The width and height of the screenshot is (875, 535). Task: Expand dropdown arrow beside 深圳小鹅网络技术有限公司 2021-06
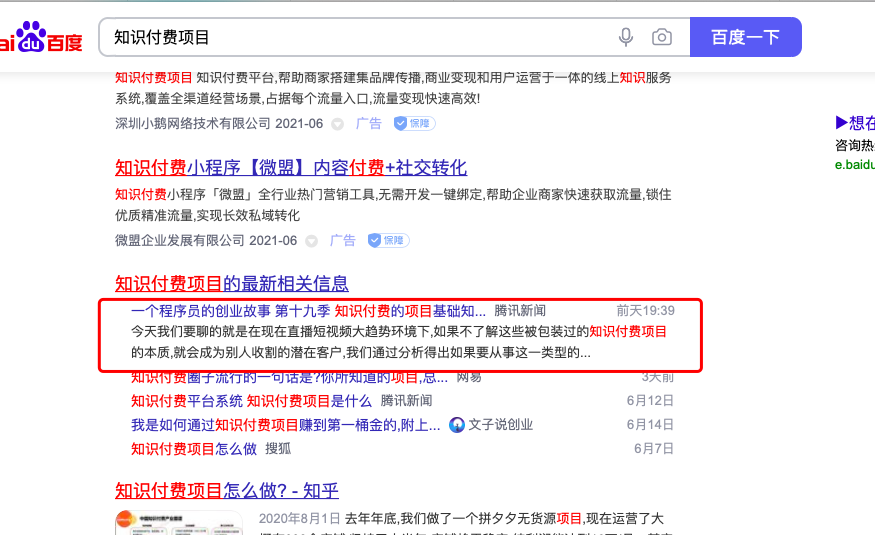pyautogui.click(x=338, y=124)
